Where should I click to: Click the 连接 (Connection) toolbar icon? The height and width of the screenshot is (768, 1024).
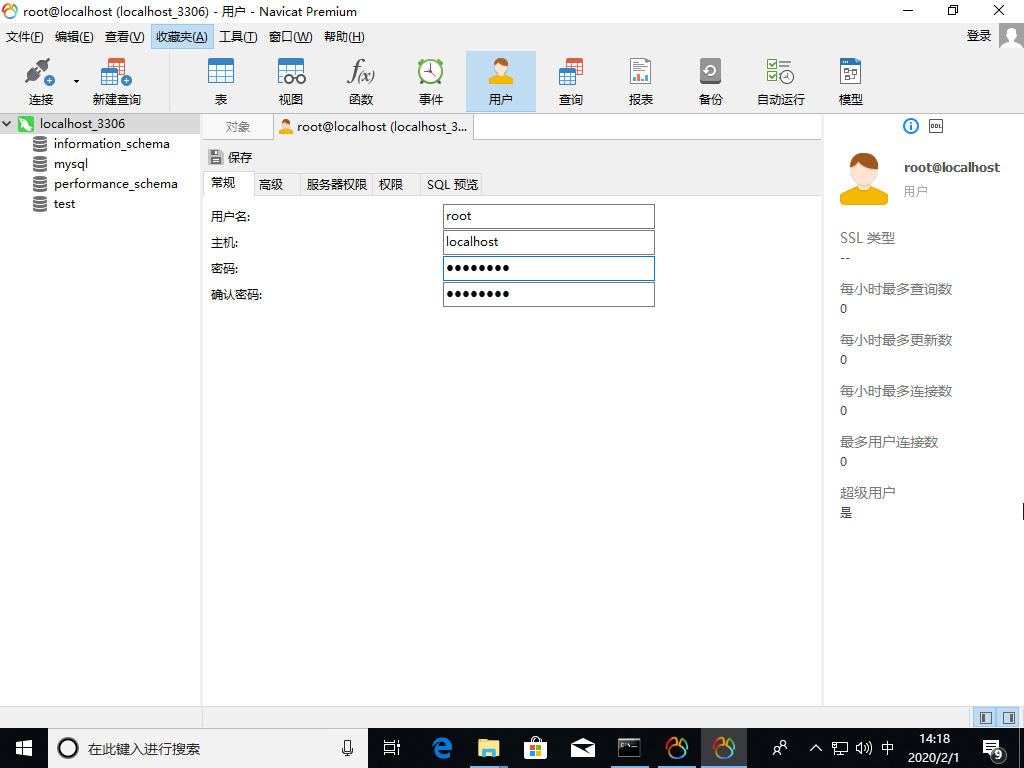point(40,82)
